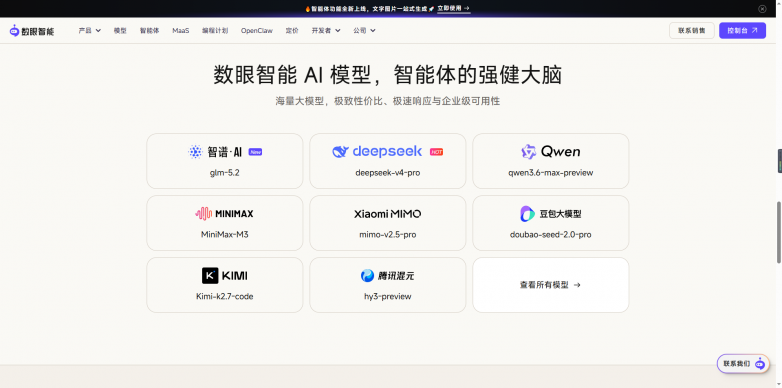Open the 控制台 console button

(742, 30)
